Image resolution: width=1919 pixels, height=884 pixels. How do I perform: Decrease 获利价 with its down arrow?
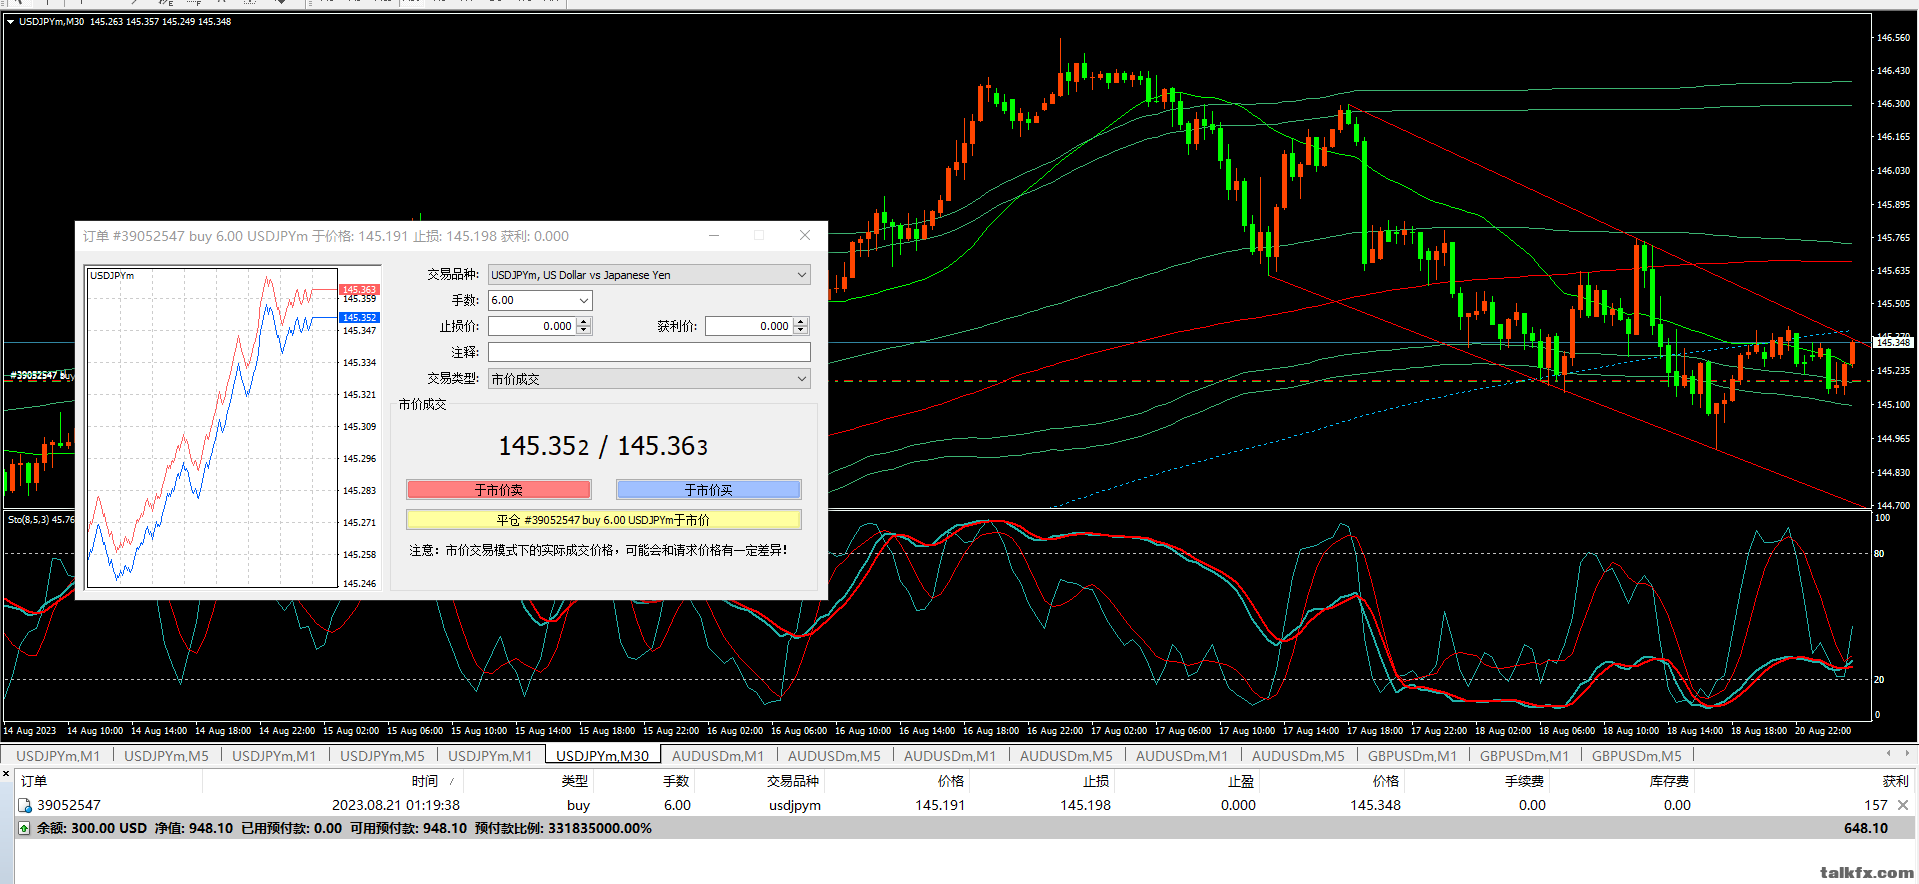(801, 331)
